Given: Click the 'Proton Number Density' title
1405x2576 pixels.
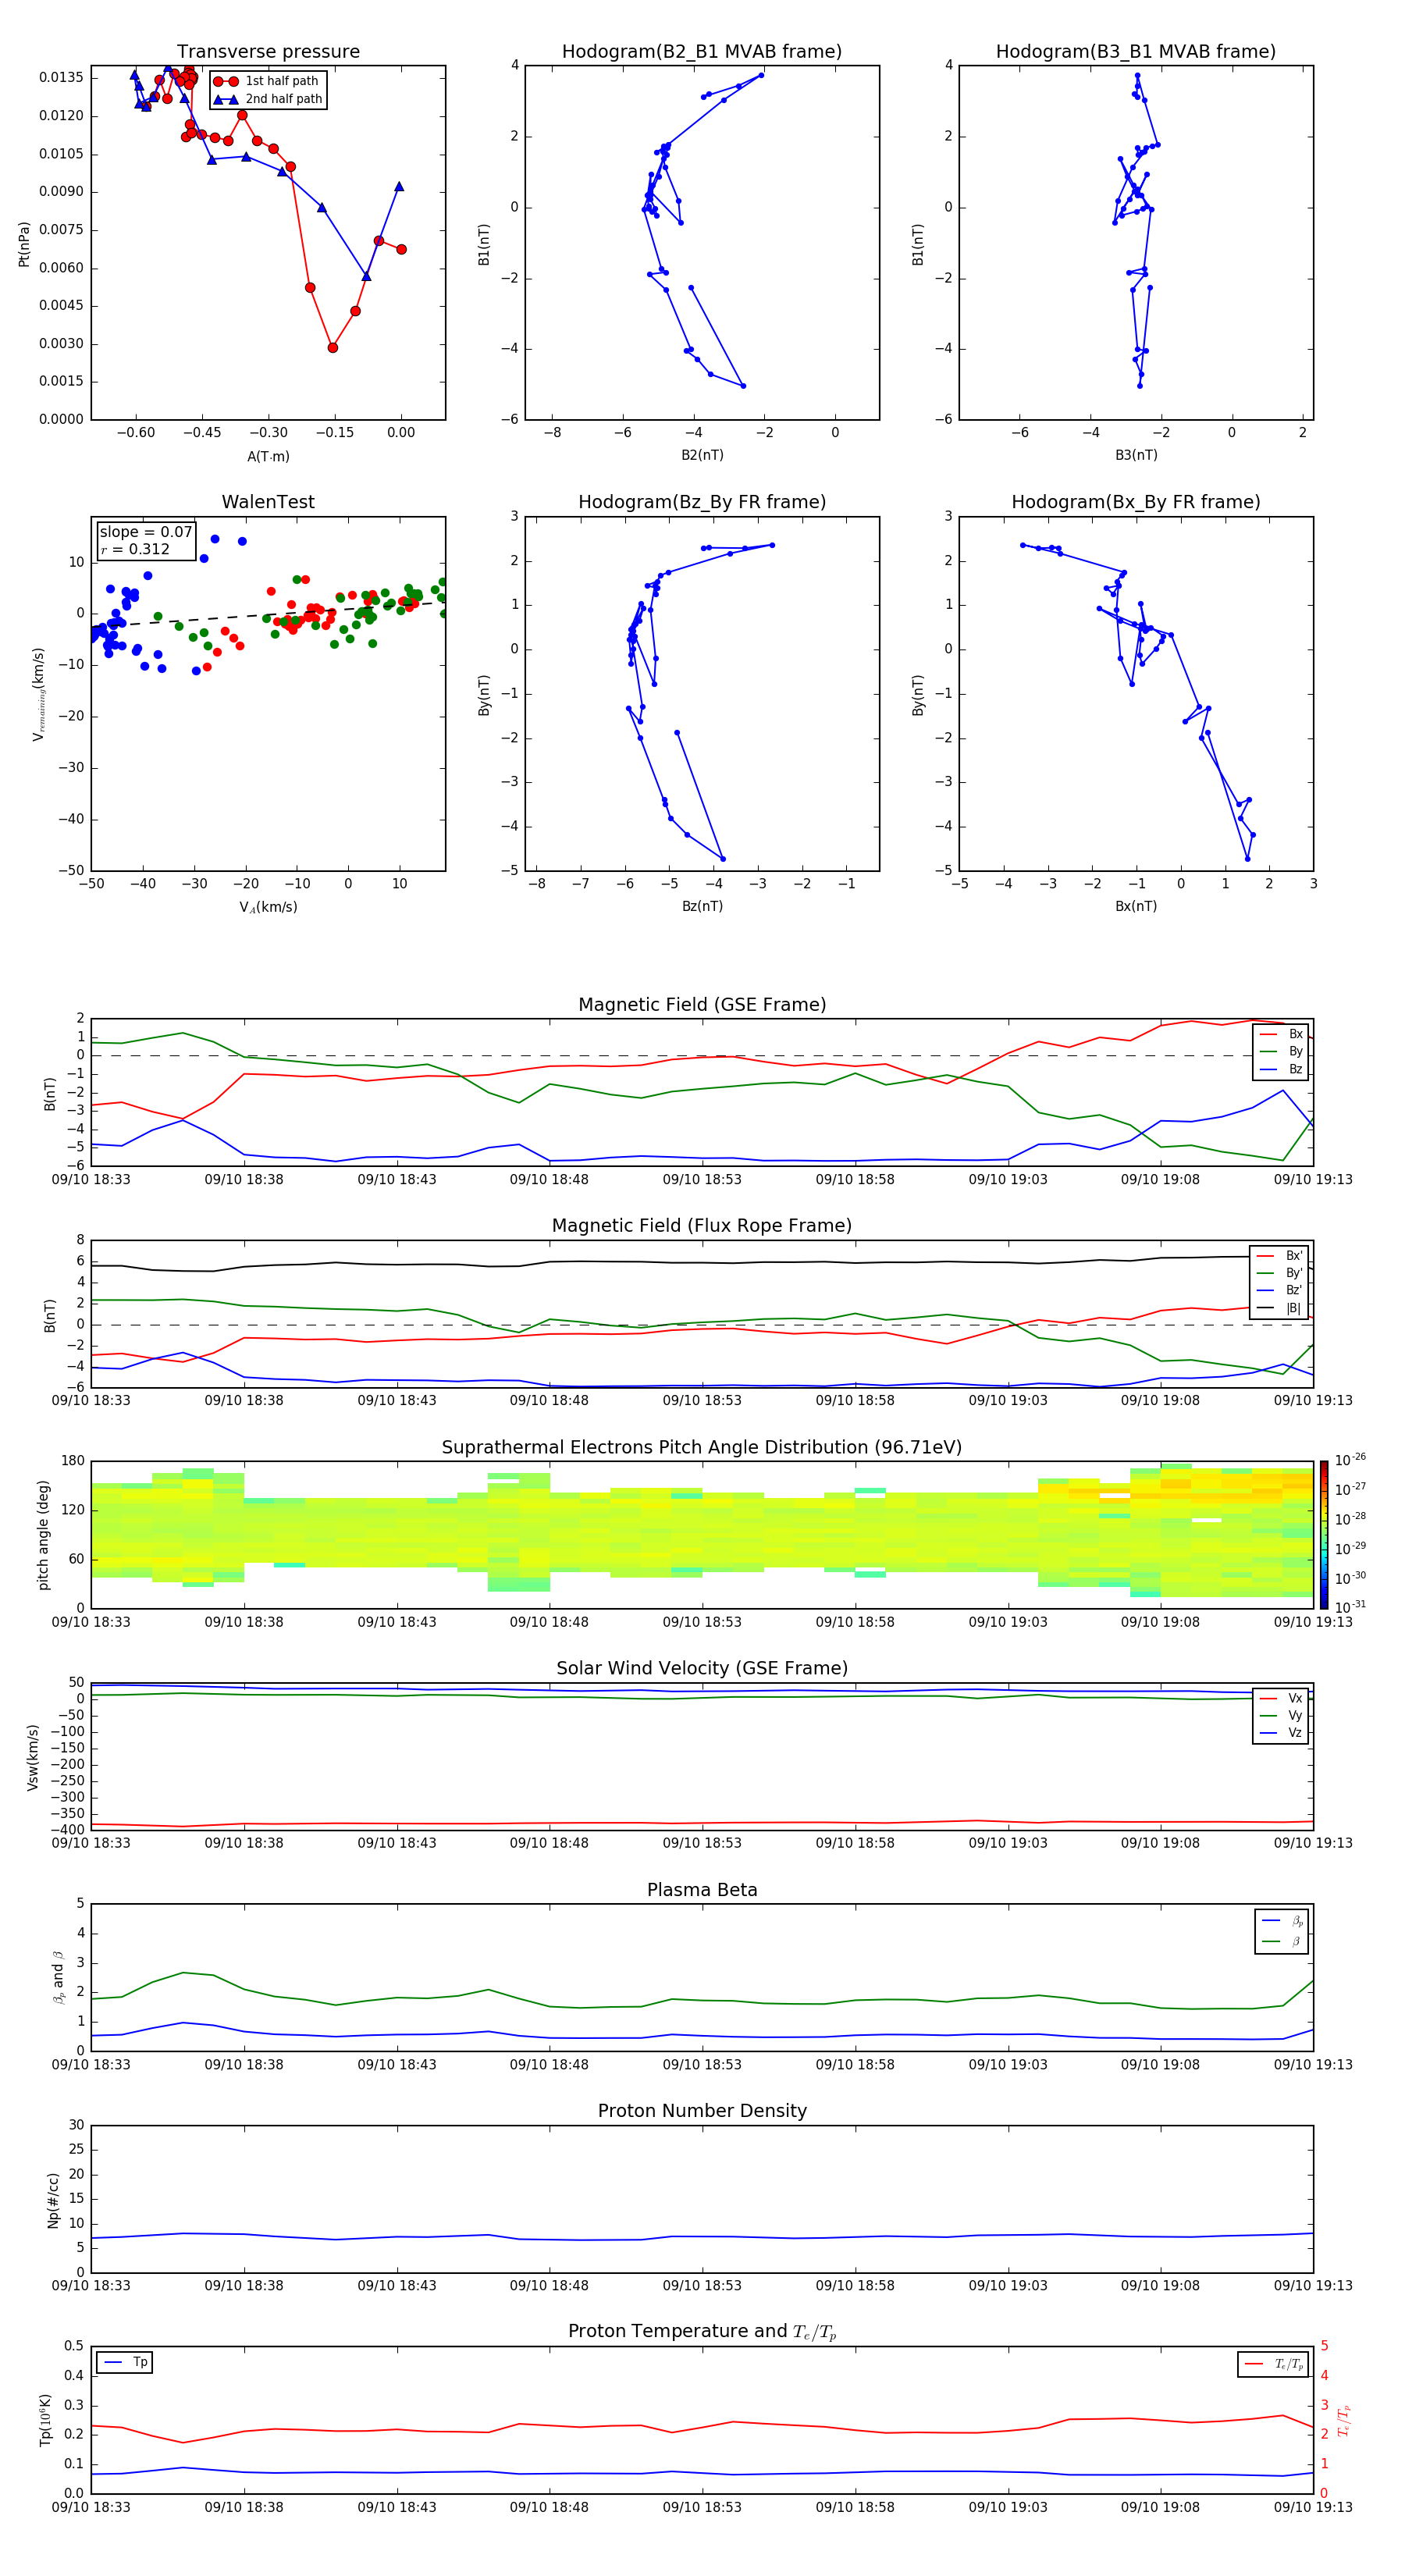Looking at the screenshot, I should (x=702, y=2111).
